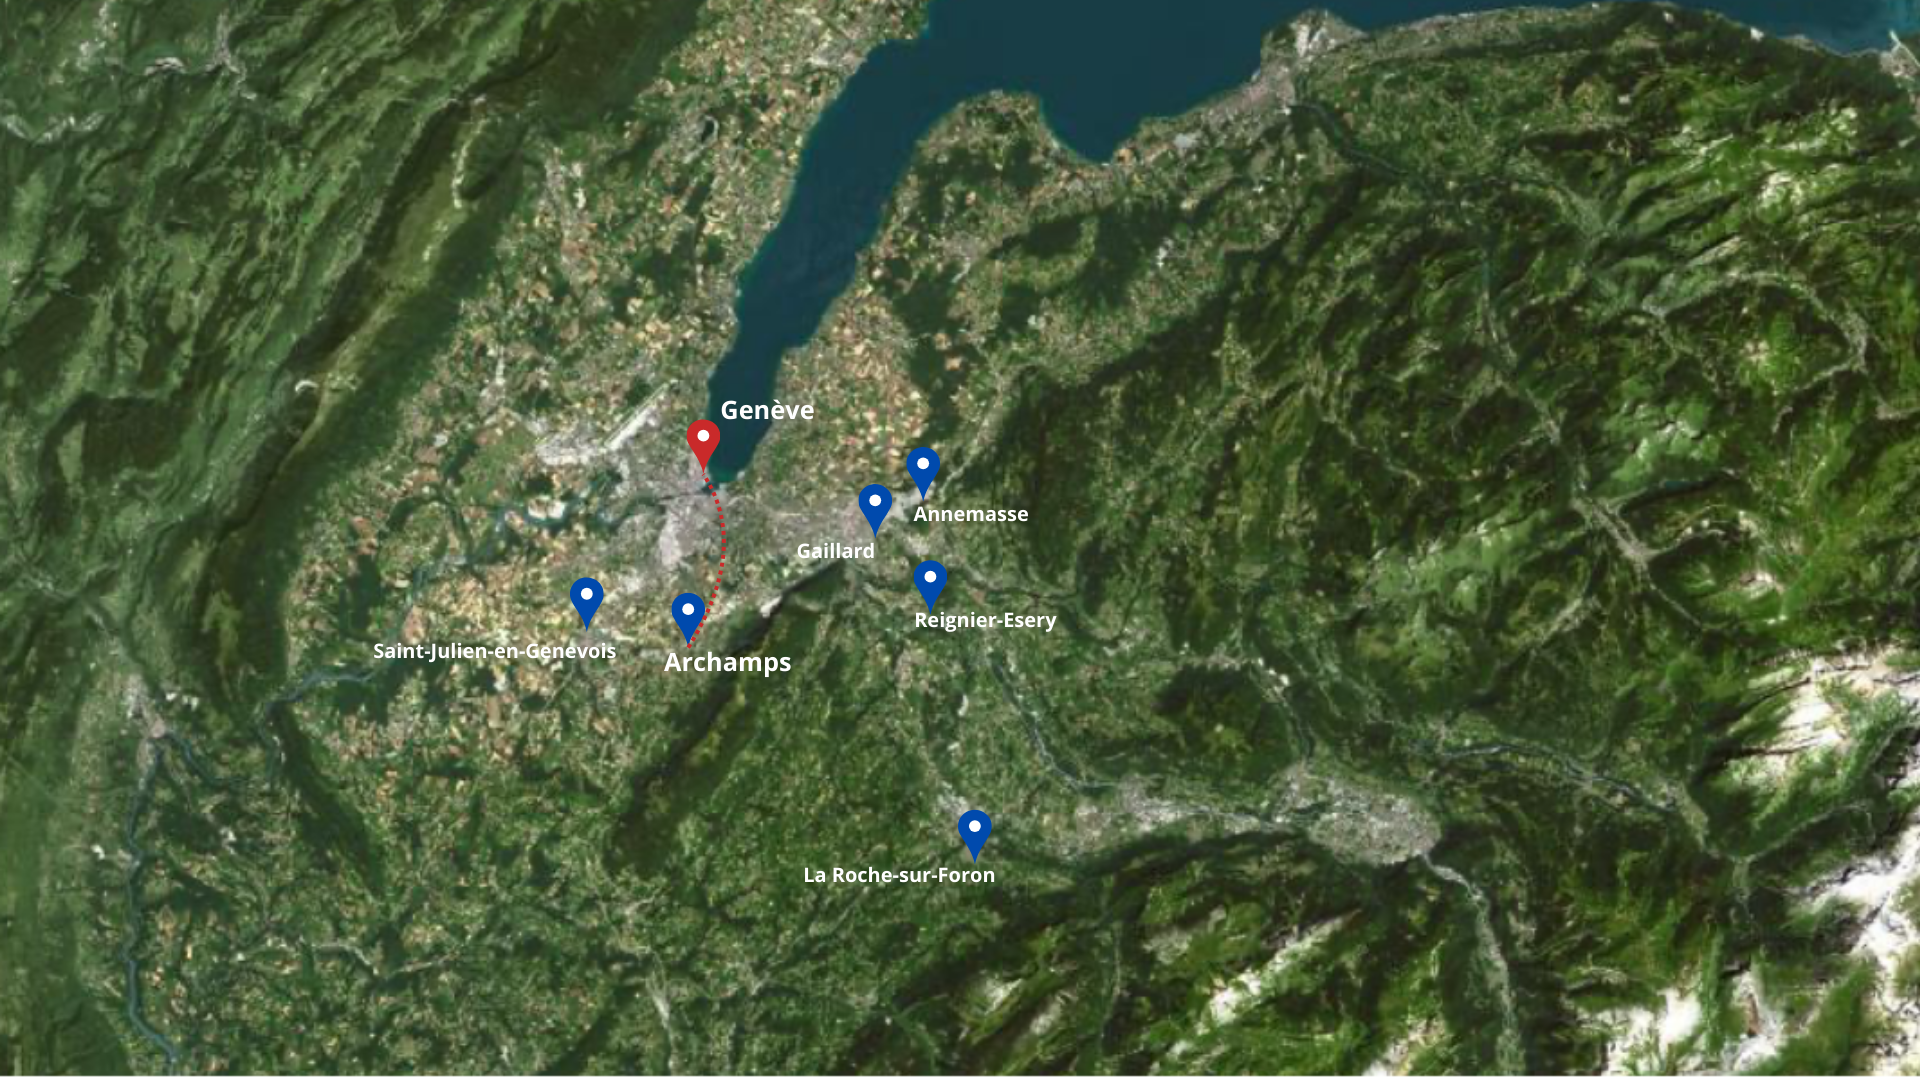Select the La Roche-sur-Foron text label
Viewport: 1920px width, 1080px height.
[x=899, y=875]
